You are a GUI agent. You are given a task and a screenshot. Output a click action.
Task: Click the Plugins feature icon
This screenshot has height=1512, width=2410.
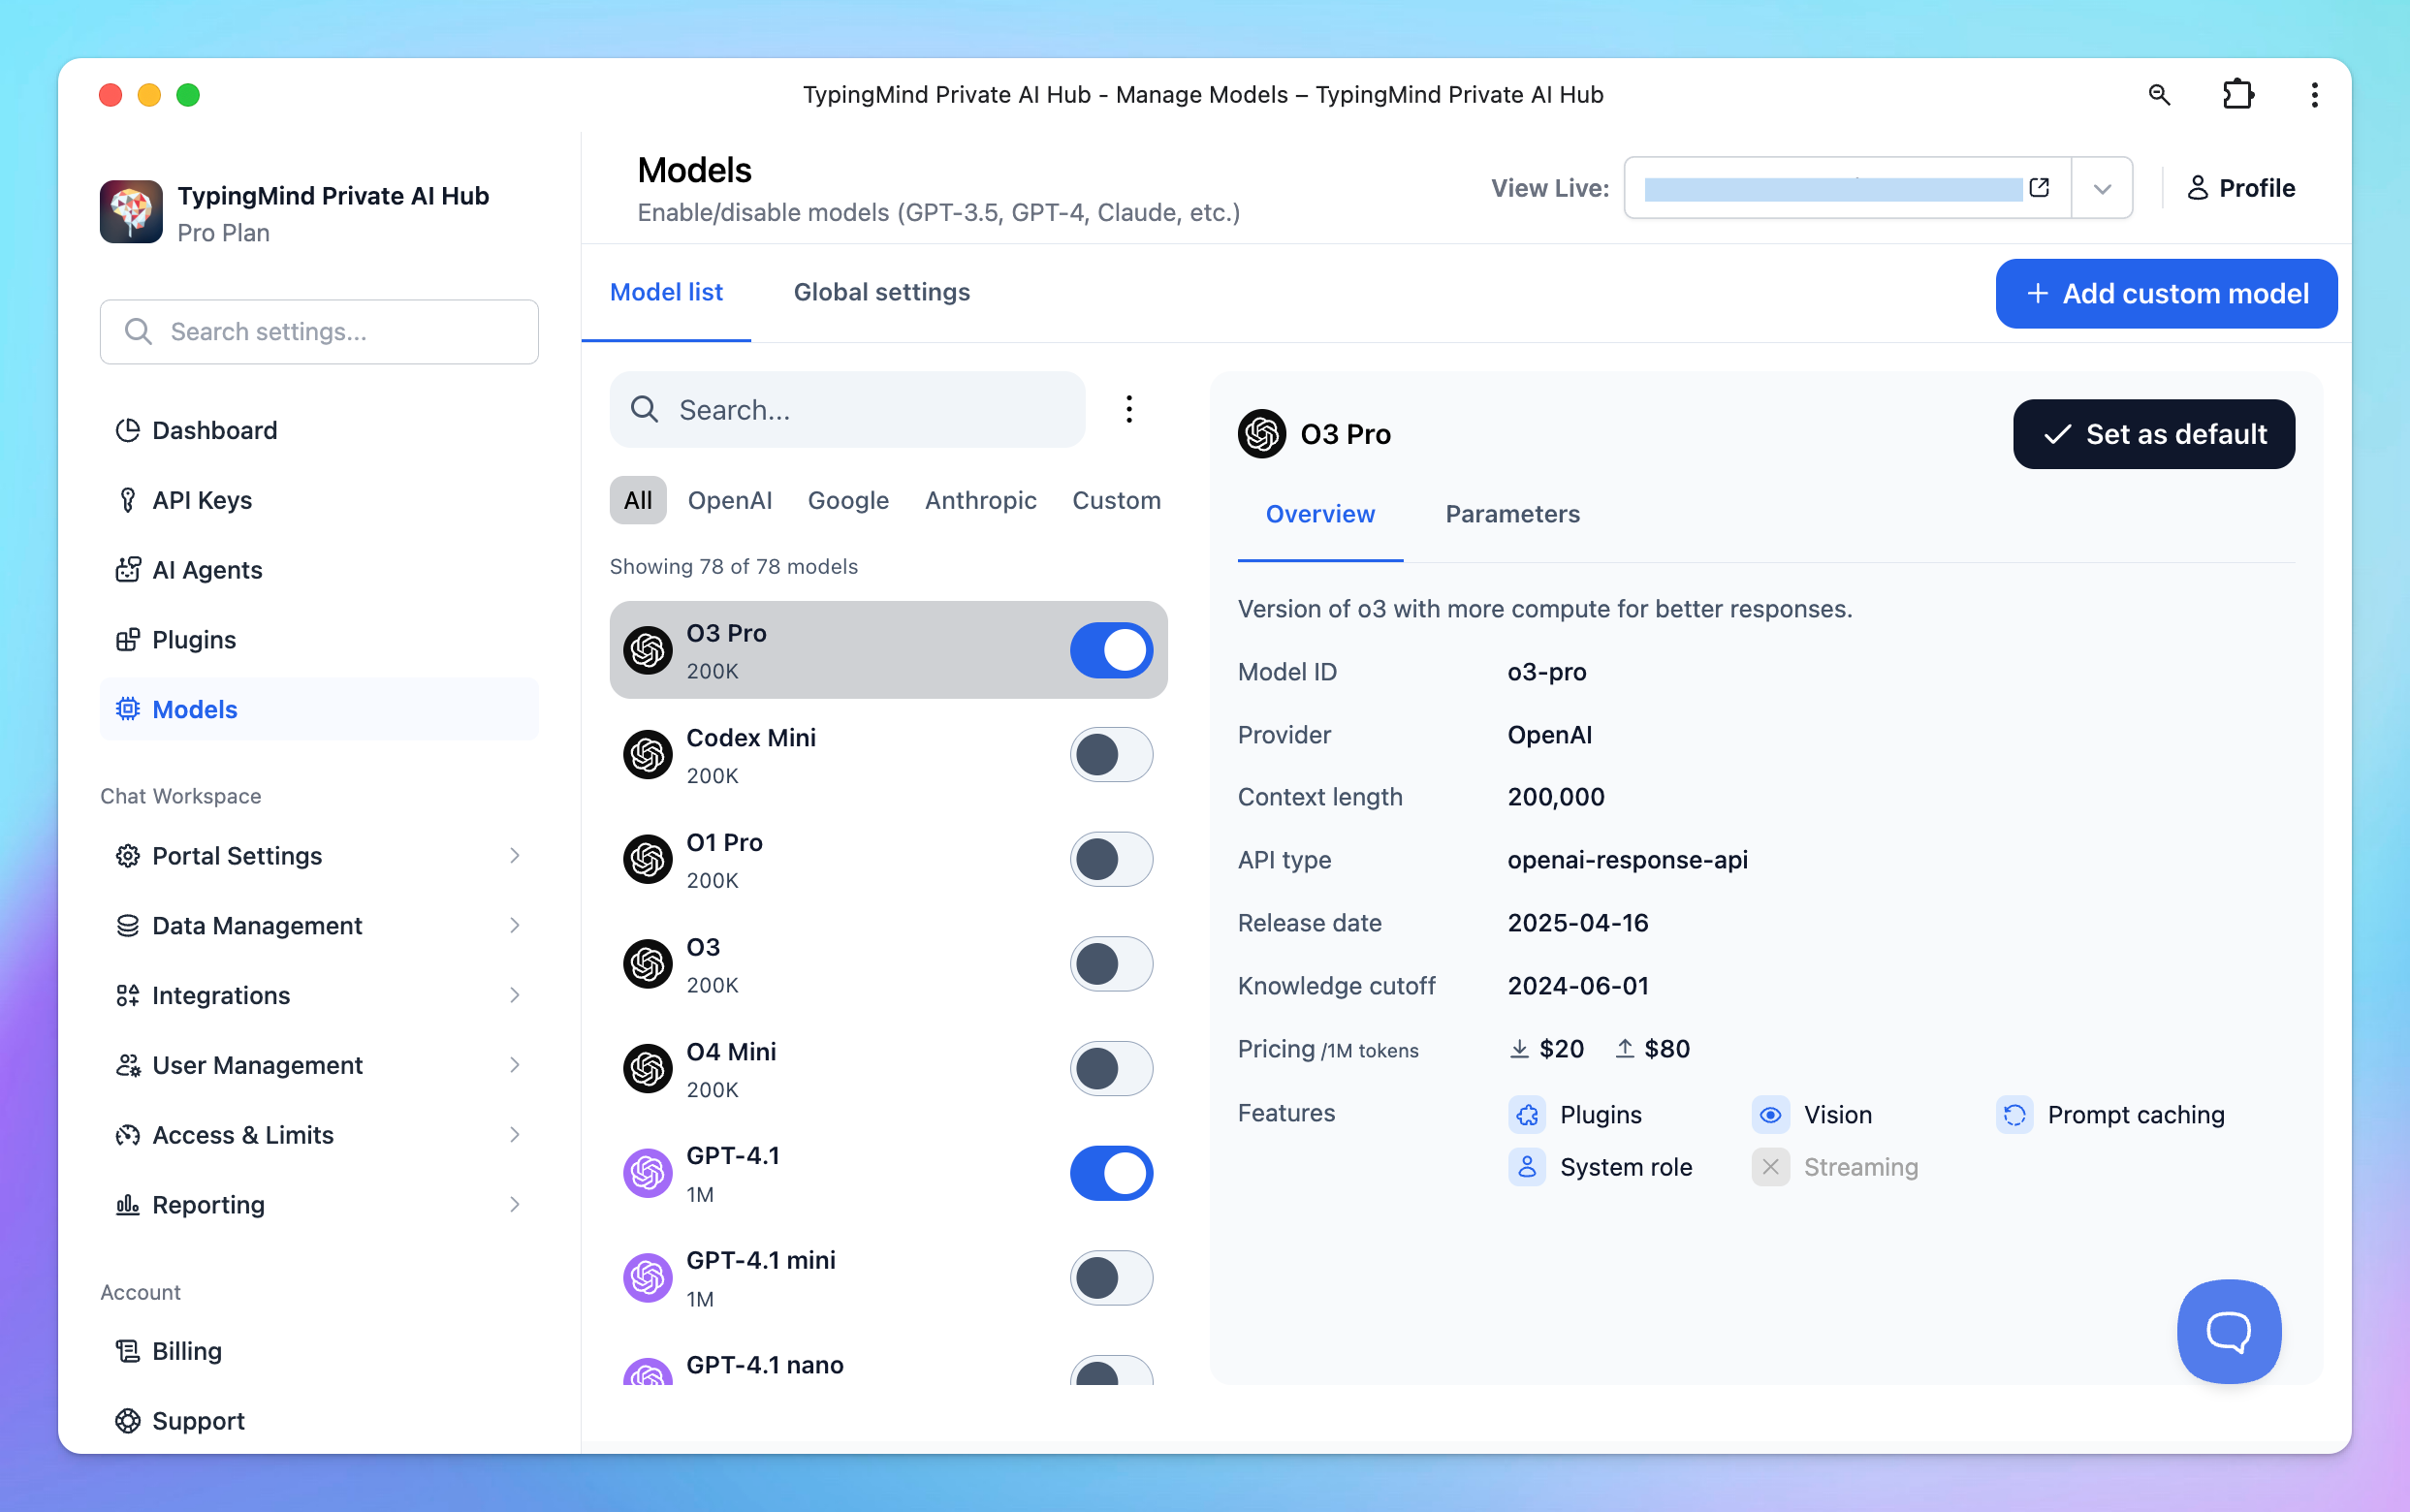point(1527,1115)
